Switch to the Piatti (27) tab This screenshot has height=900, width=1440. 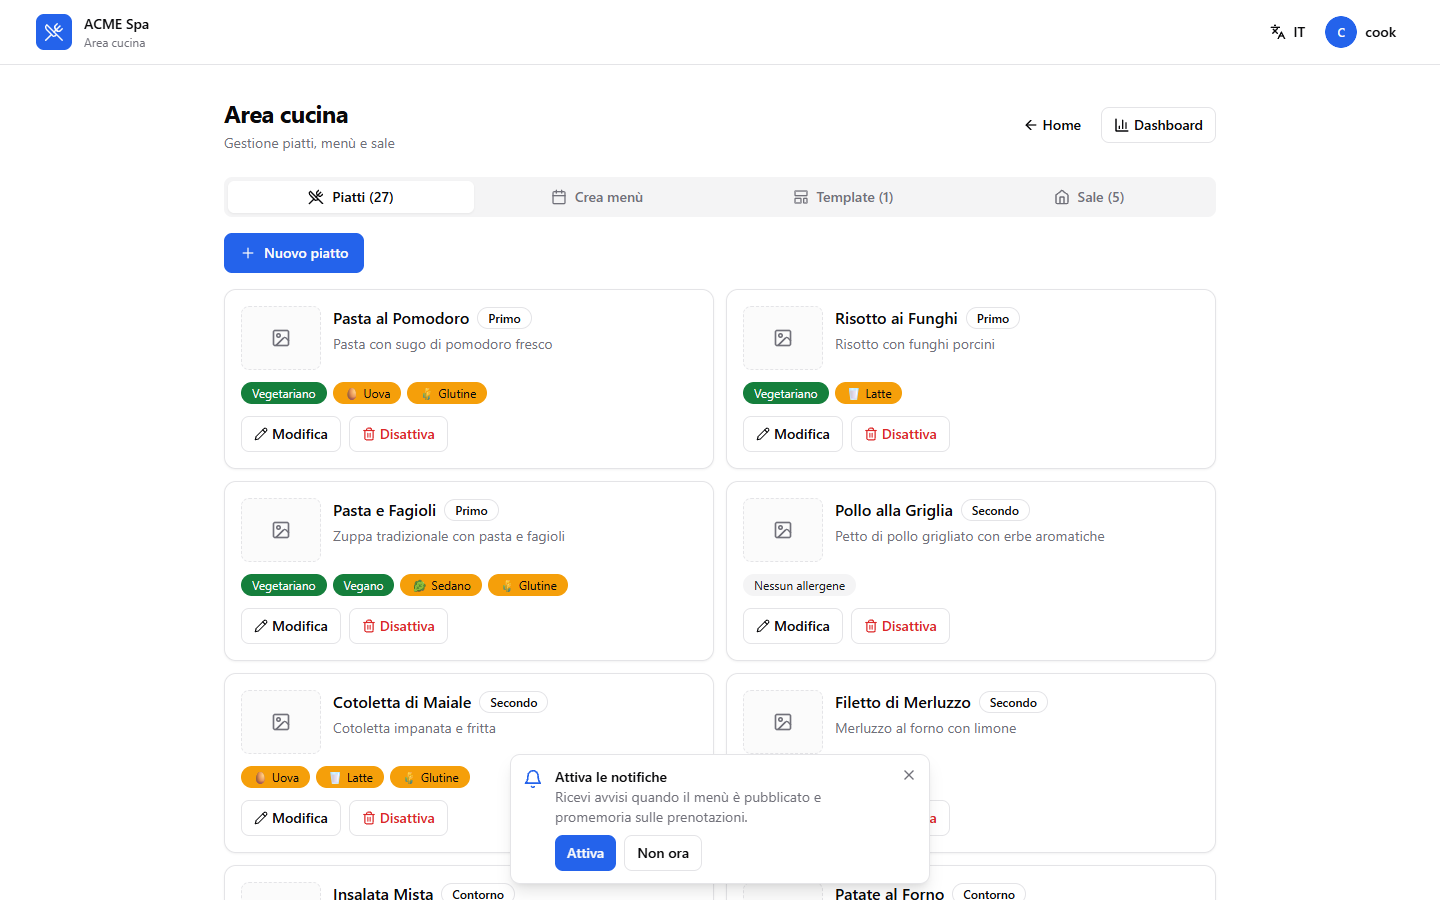(351, 197)
